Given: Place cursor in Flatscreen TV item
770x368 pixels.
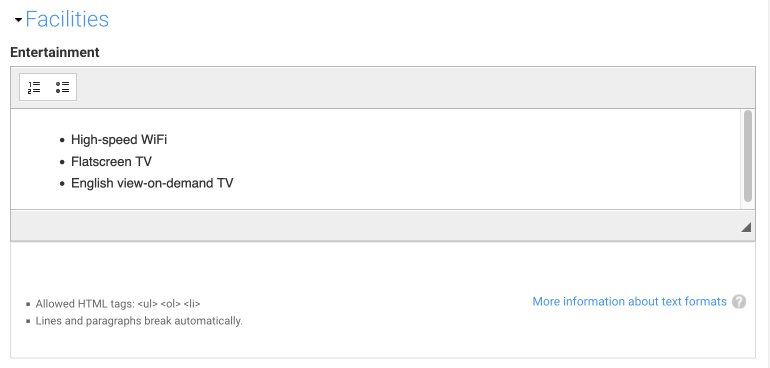Looking at the screenshot, I should pyautogui.click(x=111, y=161).
